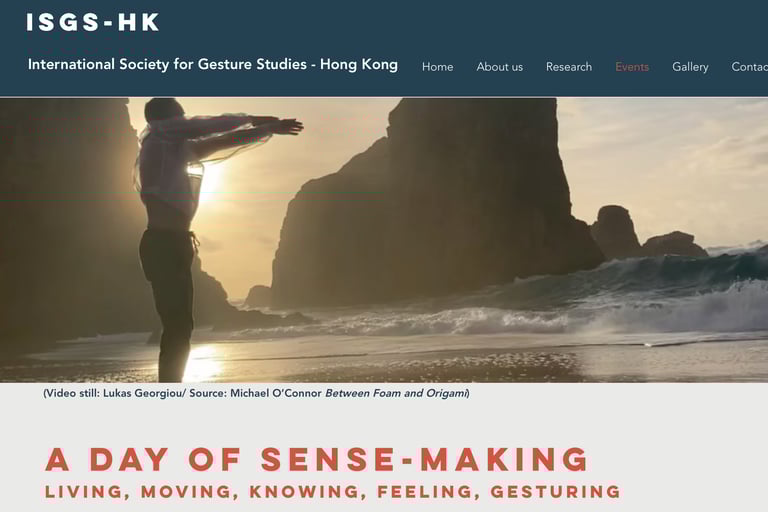This screenshot has height=512, width=768.
Task: Open the About us menu item
Action: coord(500,67)
